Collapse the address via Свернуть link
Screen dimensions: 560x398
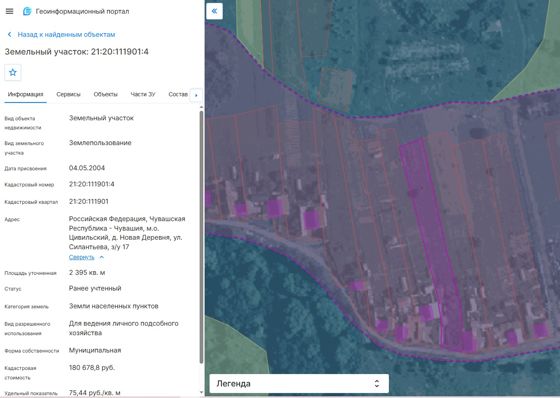(x=81, y=257)
